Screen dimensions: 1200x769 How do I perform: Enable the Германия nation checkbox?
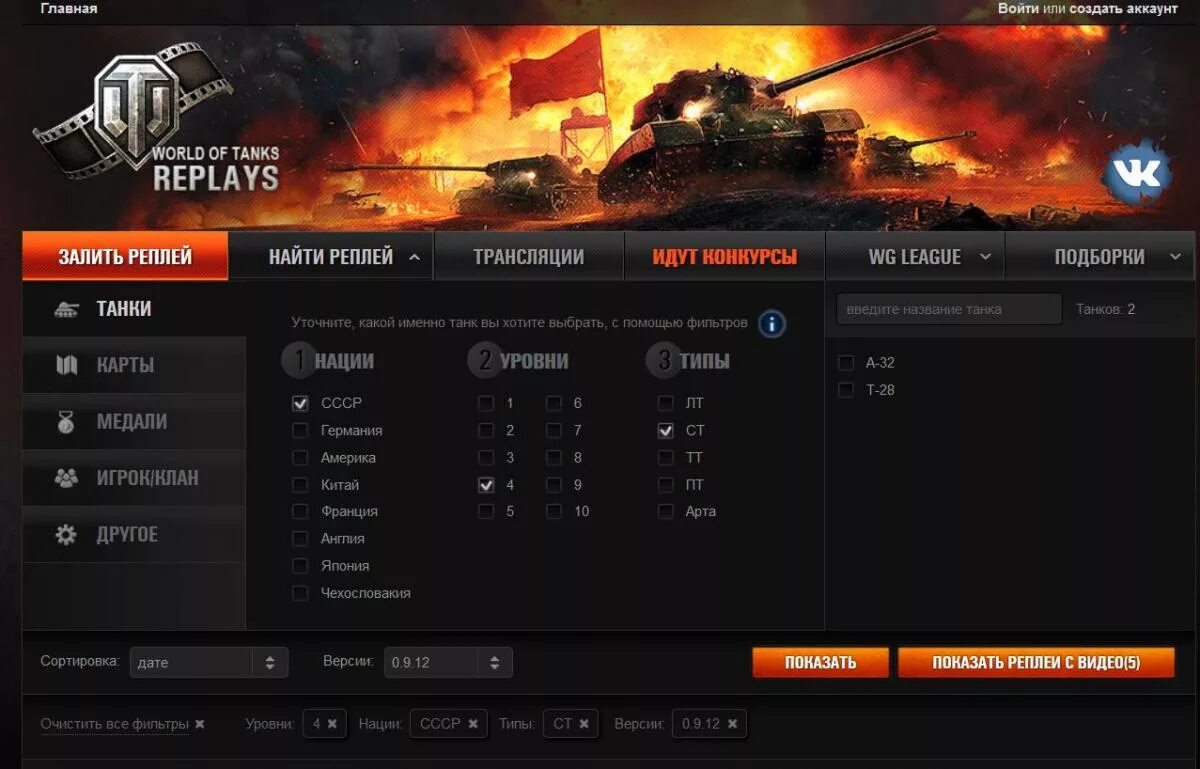[300, 430]
